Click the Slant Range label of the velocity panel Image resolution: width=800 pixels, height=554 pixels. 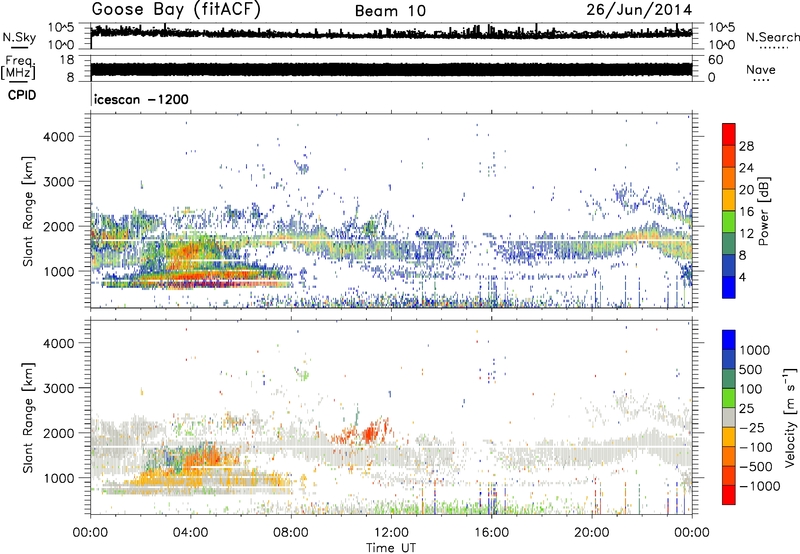(x=28, y=417)
